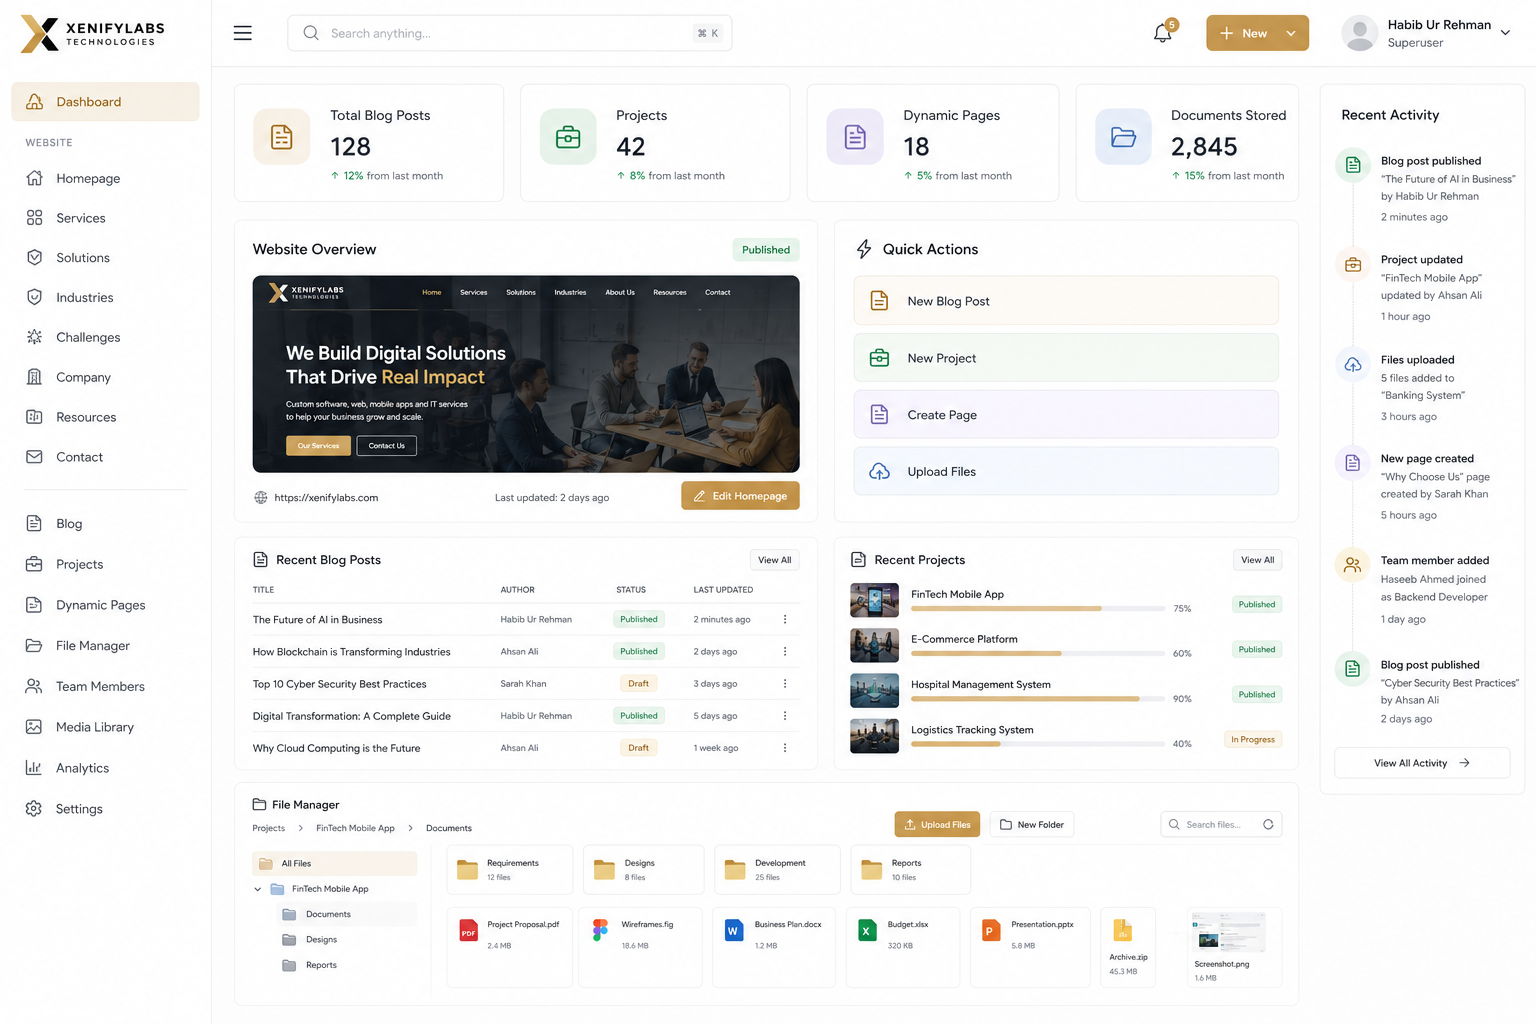Open the Business Plan.docx Word icon

[733, 931]
